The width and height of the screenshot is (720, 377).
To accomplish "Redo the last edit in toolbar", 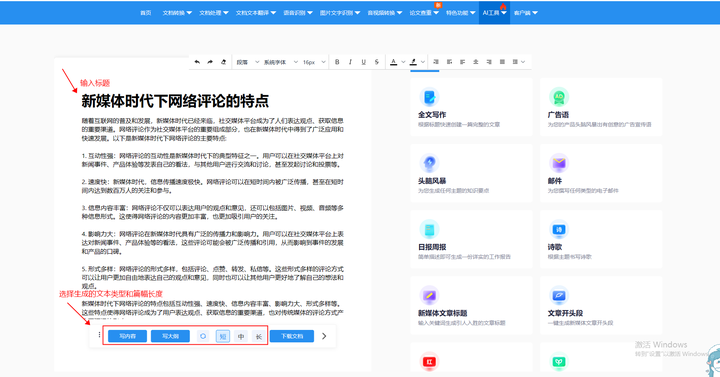I will 210,62.
